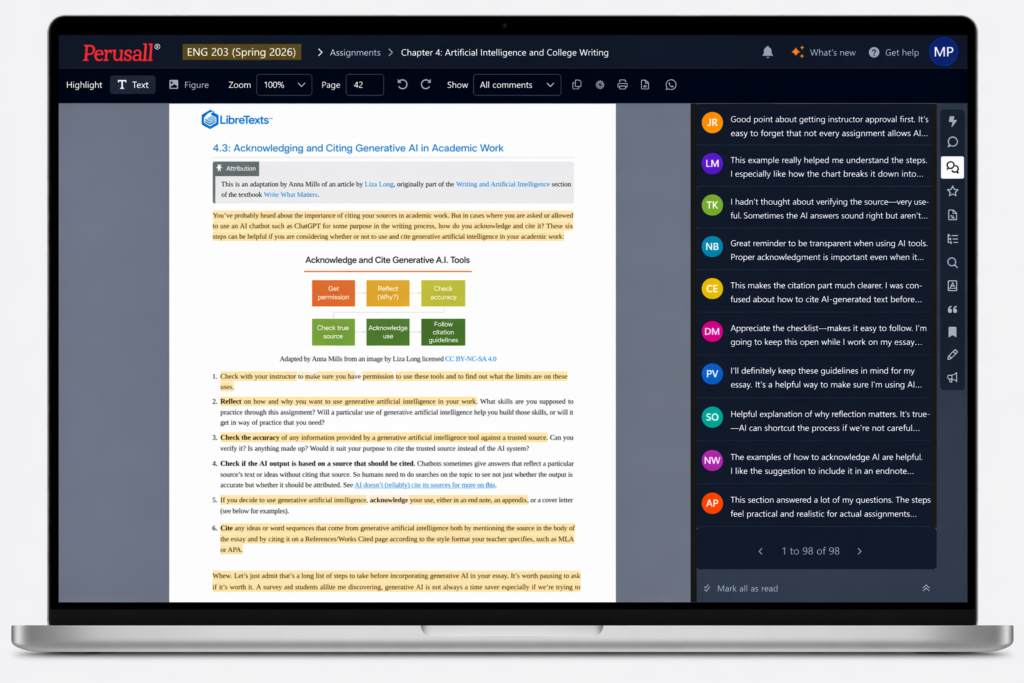
Task: Select the Text annotation tool
Action: point(132,85)
